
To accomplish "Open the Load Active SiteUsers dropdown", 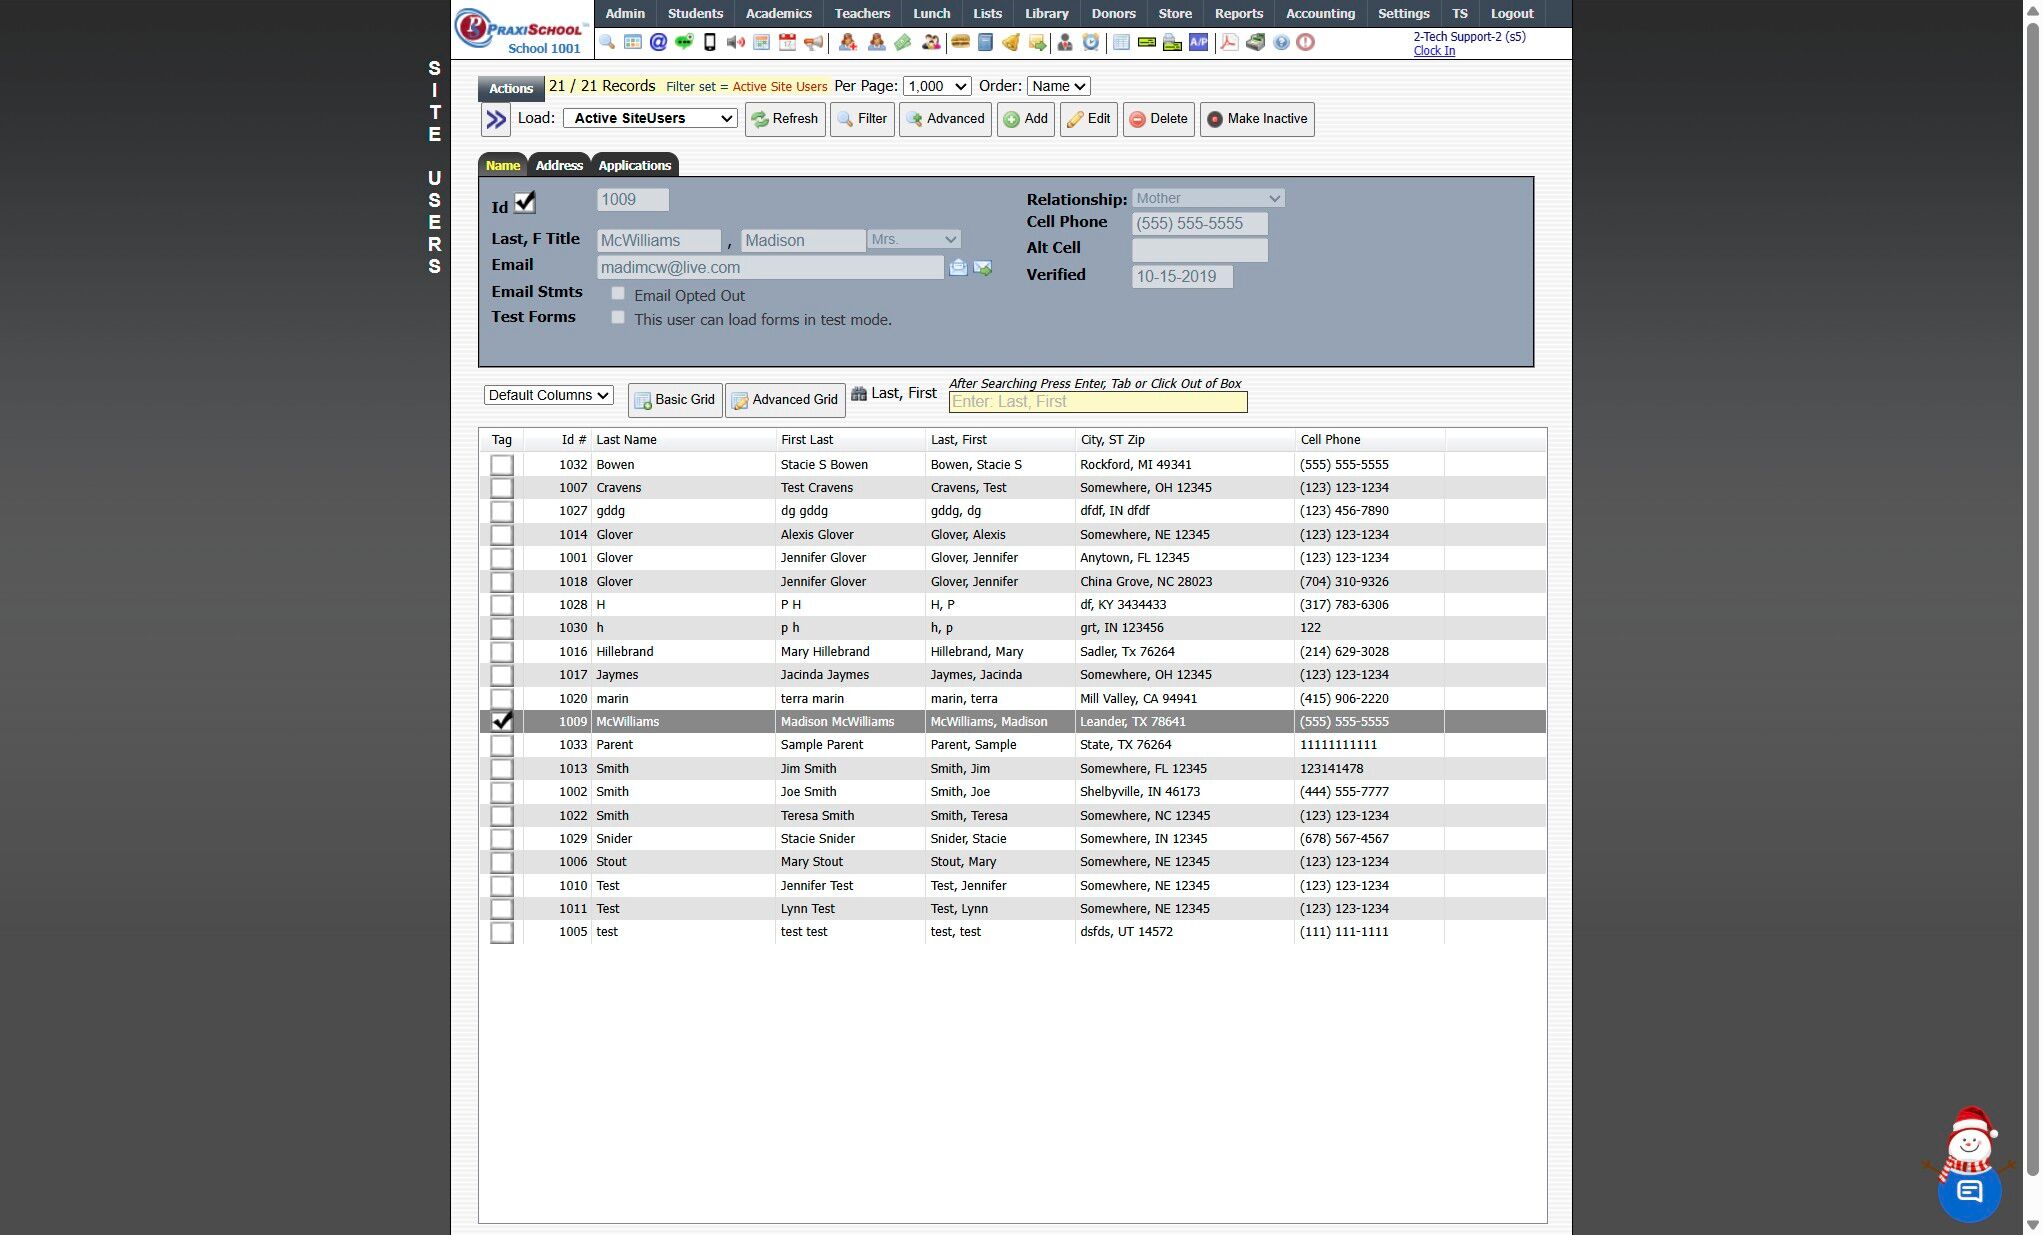I will pyautogui.click(x=650, y=118).
